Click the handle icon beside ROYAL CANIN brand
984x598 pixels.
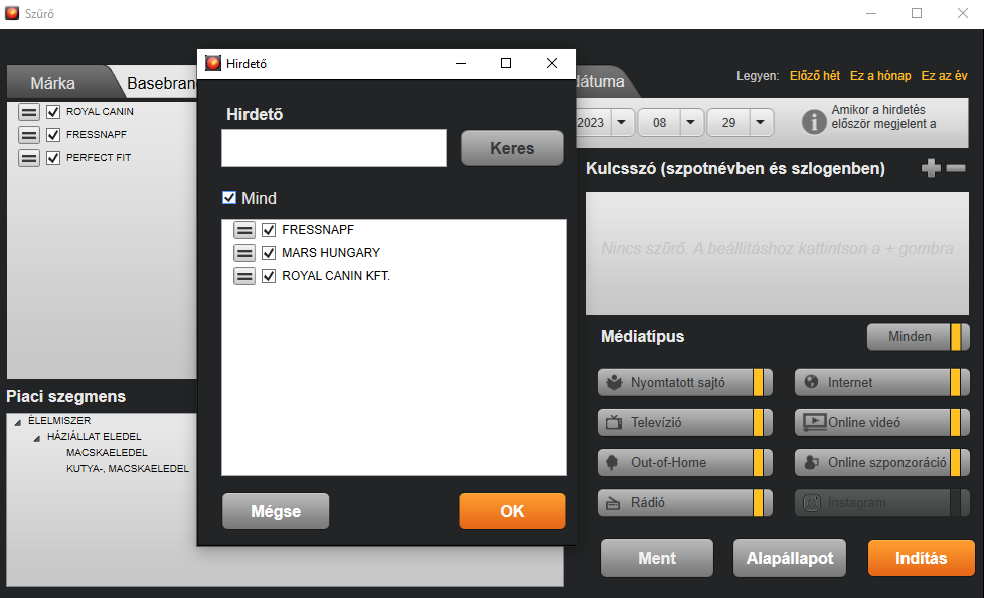point(28,112)
